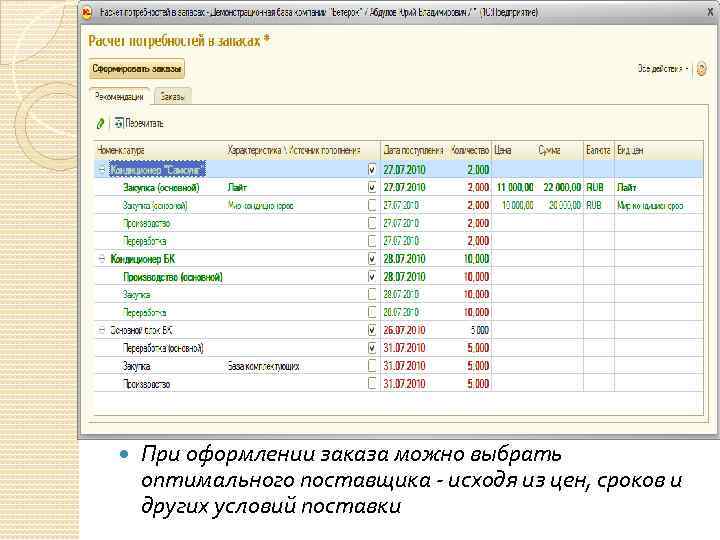Click the 1C application logo icon
Viewport: 720px width, 540px height.
(87, 12)
